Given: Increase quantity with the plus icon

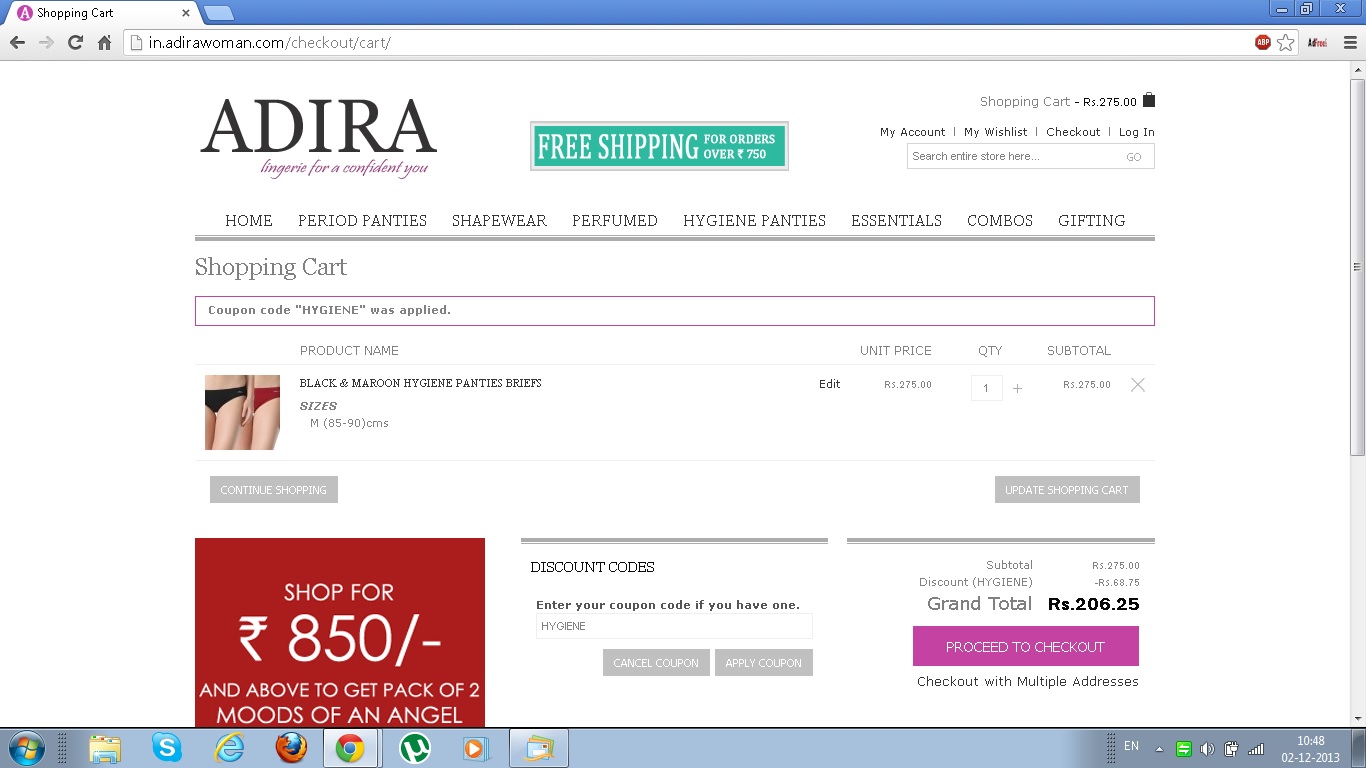Looking at the screenshot, I should [x=1017, y=388].
